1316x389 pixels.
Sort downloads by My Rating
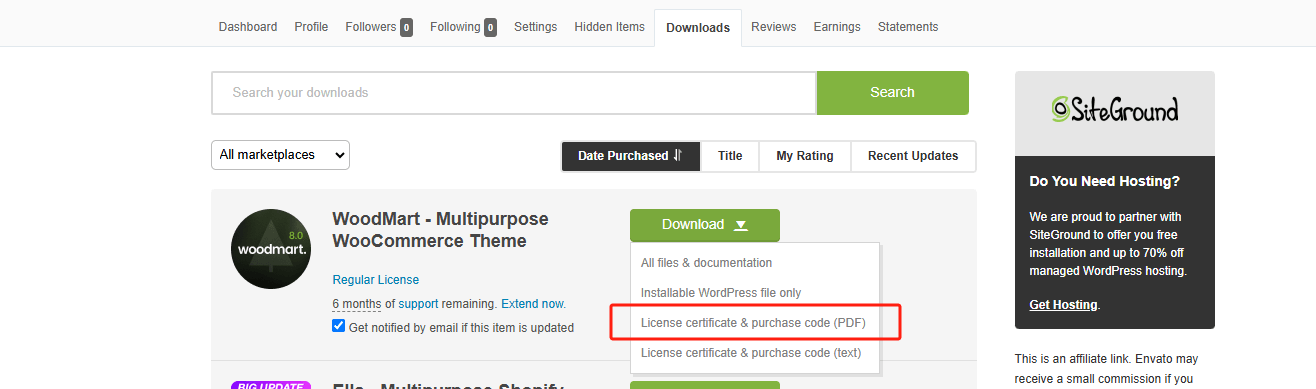805,156
